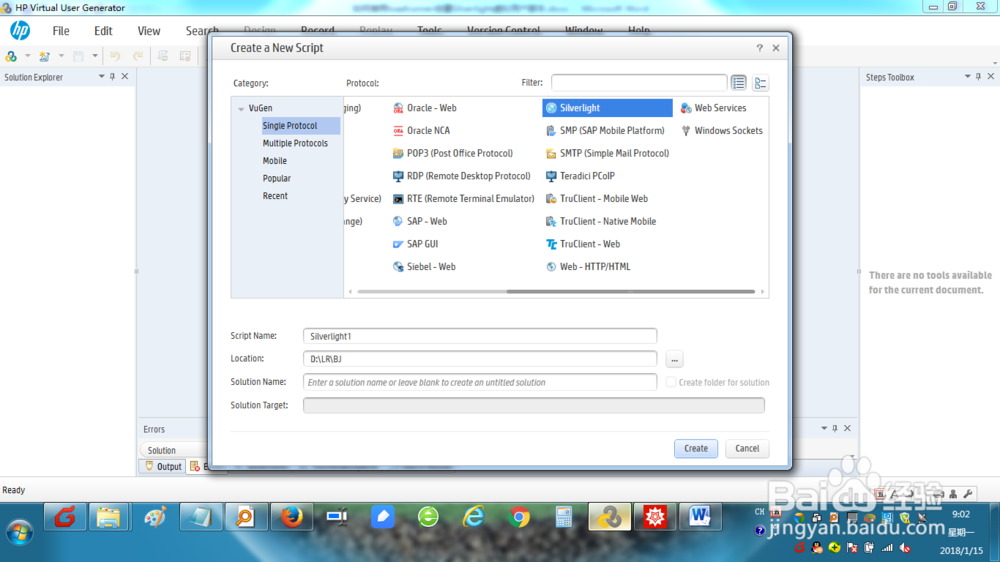This screenshot has height=562, width=1000.
Task: Enable Create folder for solution checkbox
Action: click(x=671, y=382)
